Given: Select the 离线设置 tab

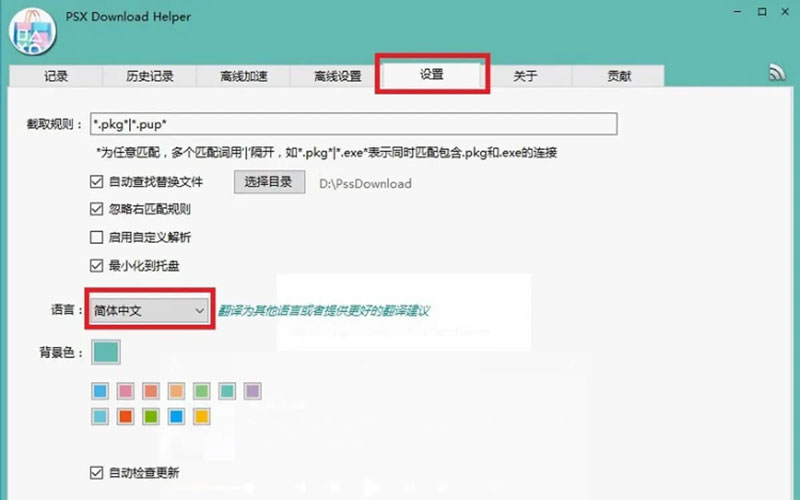Looking at the screenshot, I should [337, 76].
